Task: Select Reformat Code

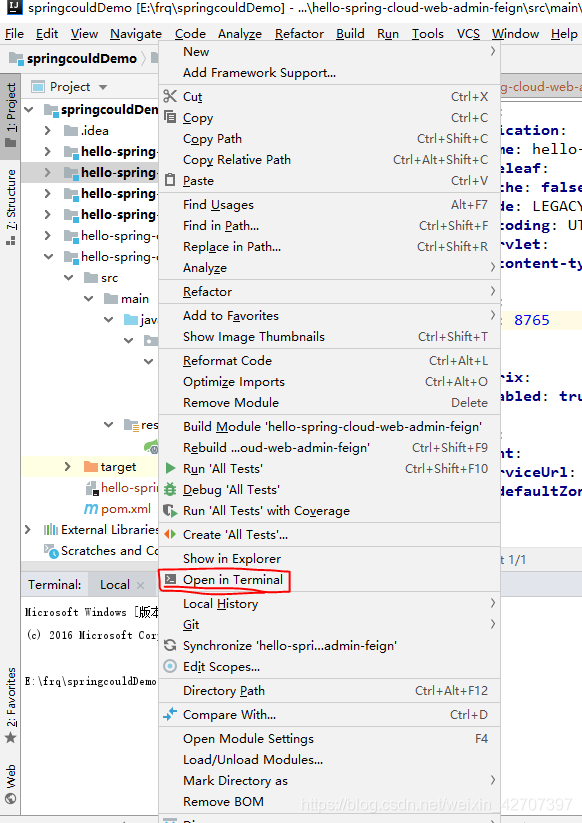Action: 329,361
